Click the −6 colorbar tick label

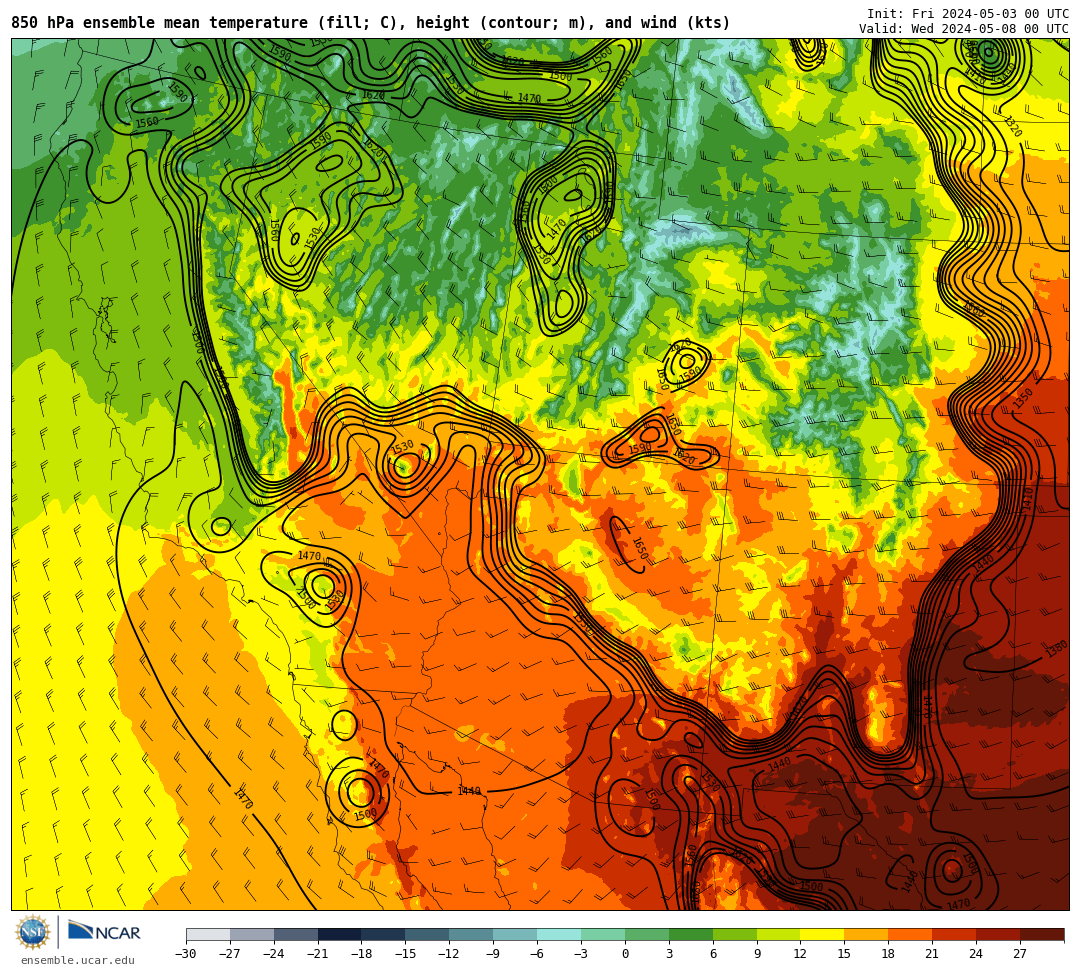[537, 954]
